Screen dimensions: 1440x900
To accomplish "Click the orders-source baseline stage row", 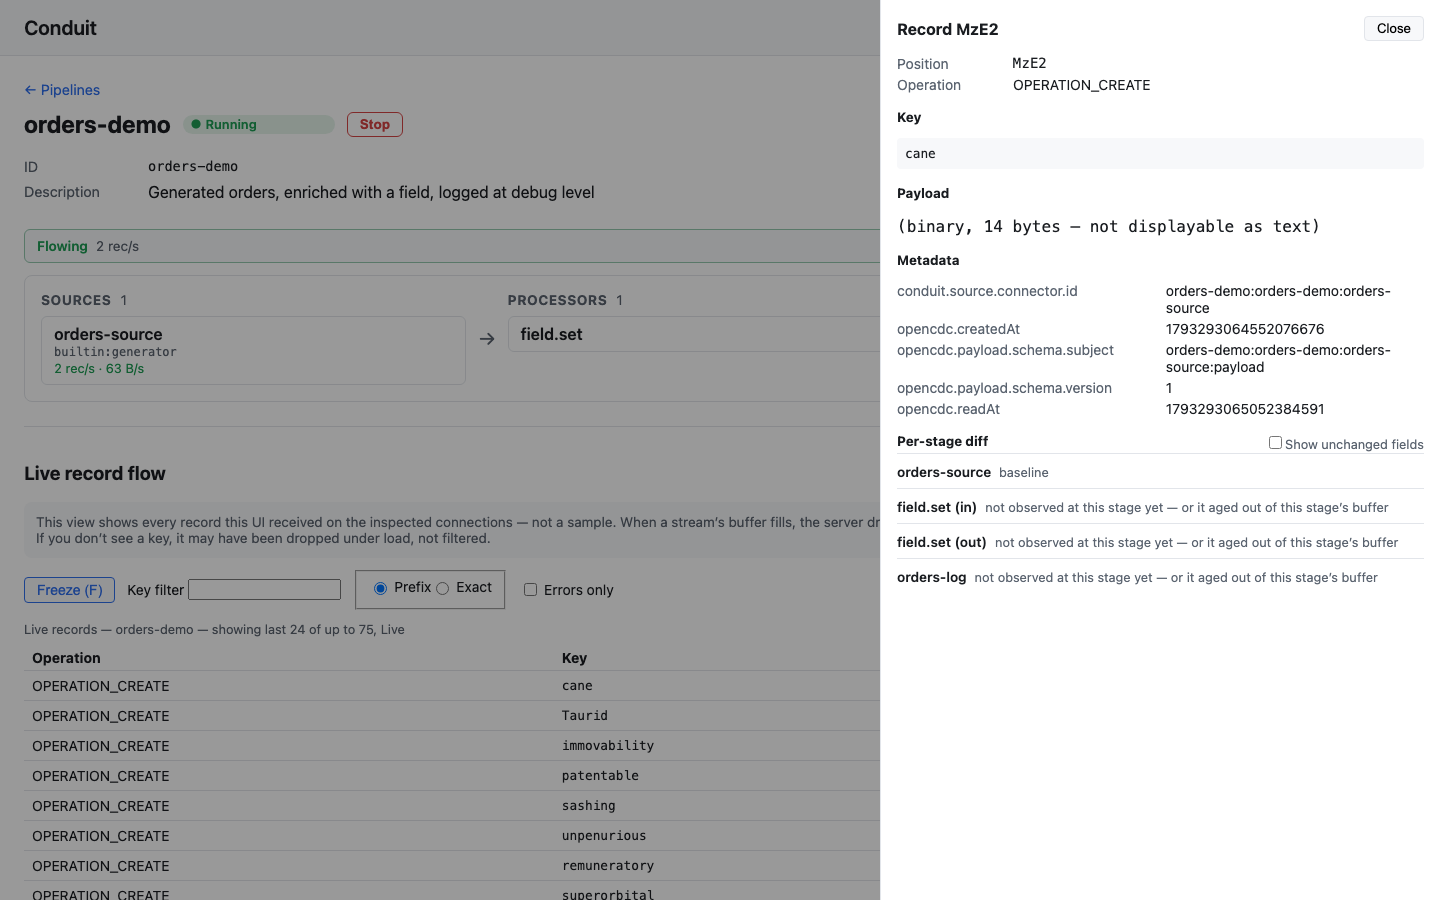I will [x=1160, y=472].
